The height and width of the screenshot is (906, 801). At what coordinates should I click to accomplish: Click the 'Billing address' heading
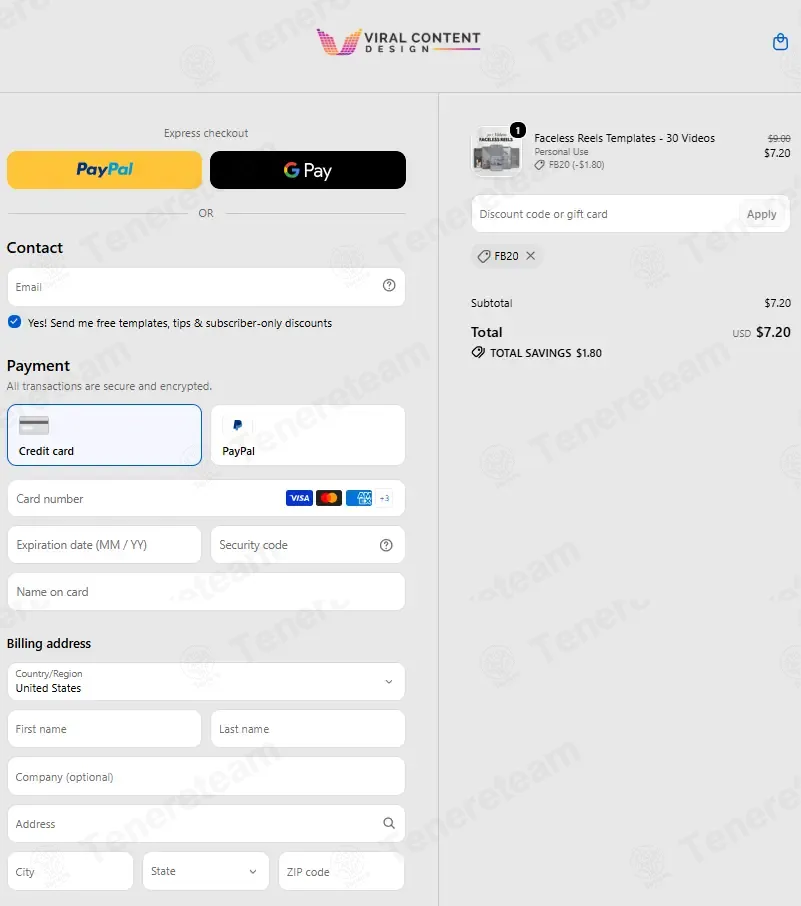[x=49, y=644]
